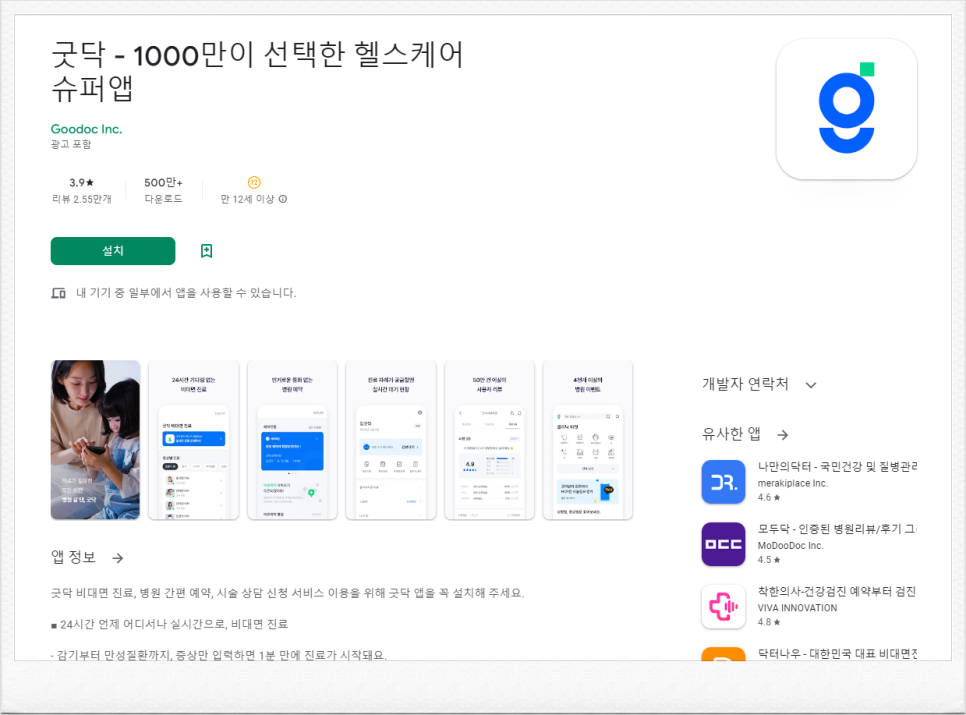
Task: Open 유사한 앱 arrow
Action: point(782,435)
